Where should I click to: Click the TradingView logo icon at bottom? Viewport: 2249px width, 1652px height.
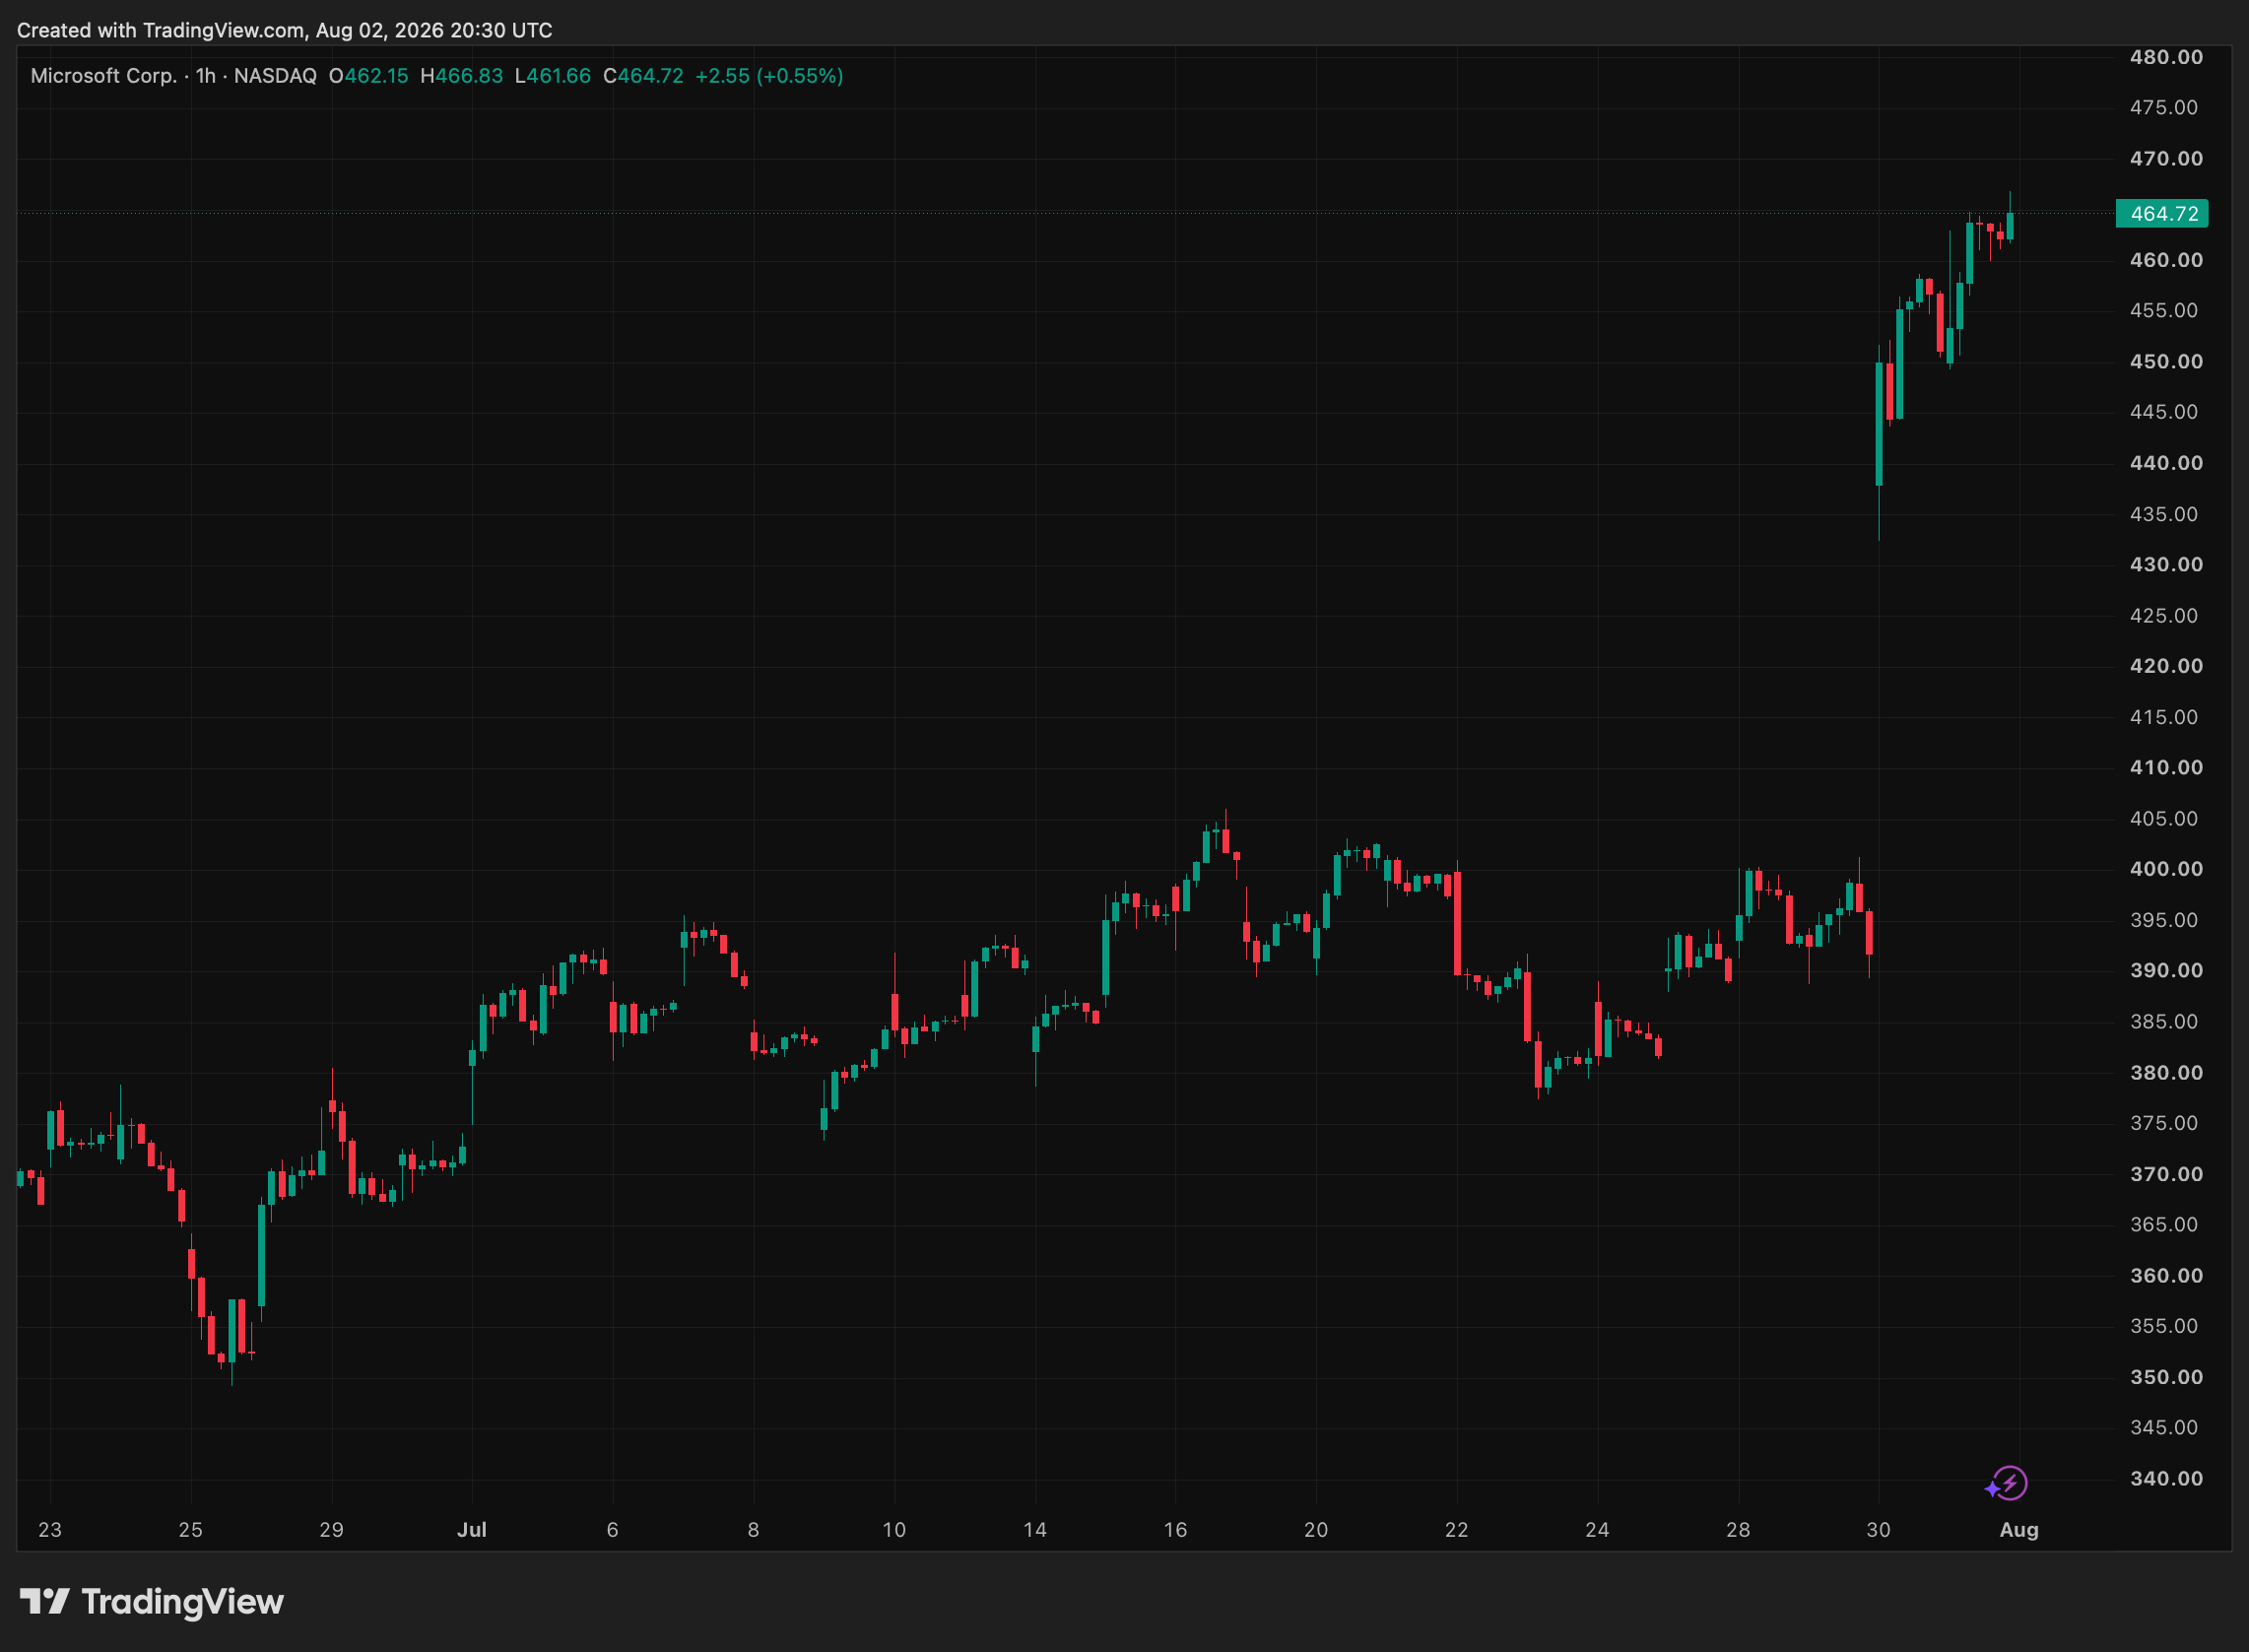tap(45, 1601)
